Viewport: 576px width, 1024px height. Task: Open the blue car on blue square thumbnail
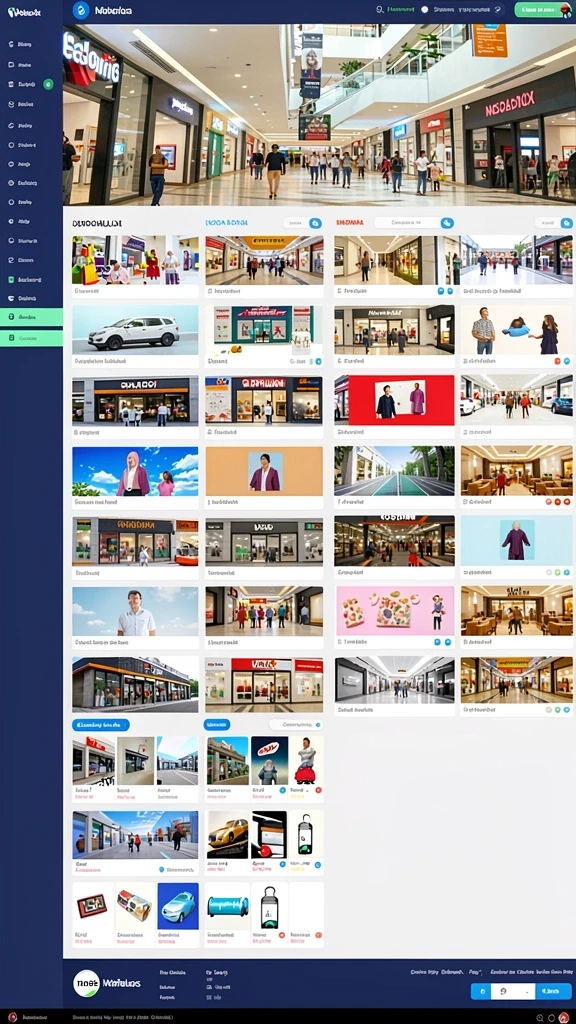pyautogui.click(x=178, y=906)
